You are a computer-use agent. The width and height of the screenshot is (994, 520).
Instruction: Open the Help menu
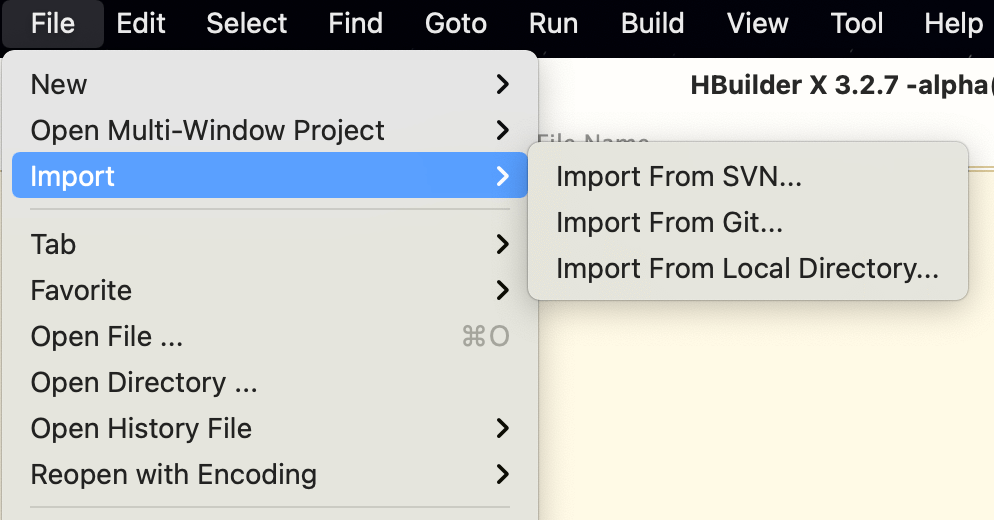[953, 23]
